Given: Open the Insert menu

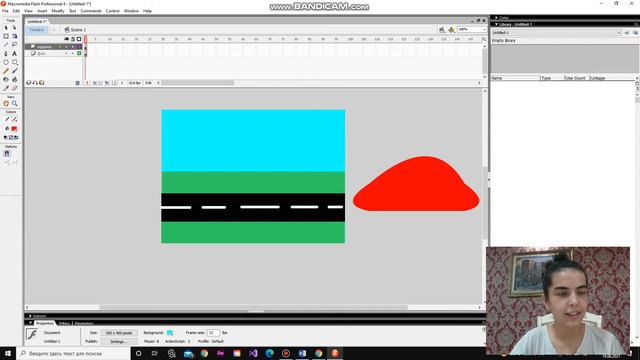Looking at the screenshot, I should [x=42, y=11].
